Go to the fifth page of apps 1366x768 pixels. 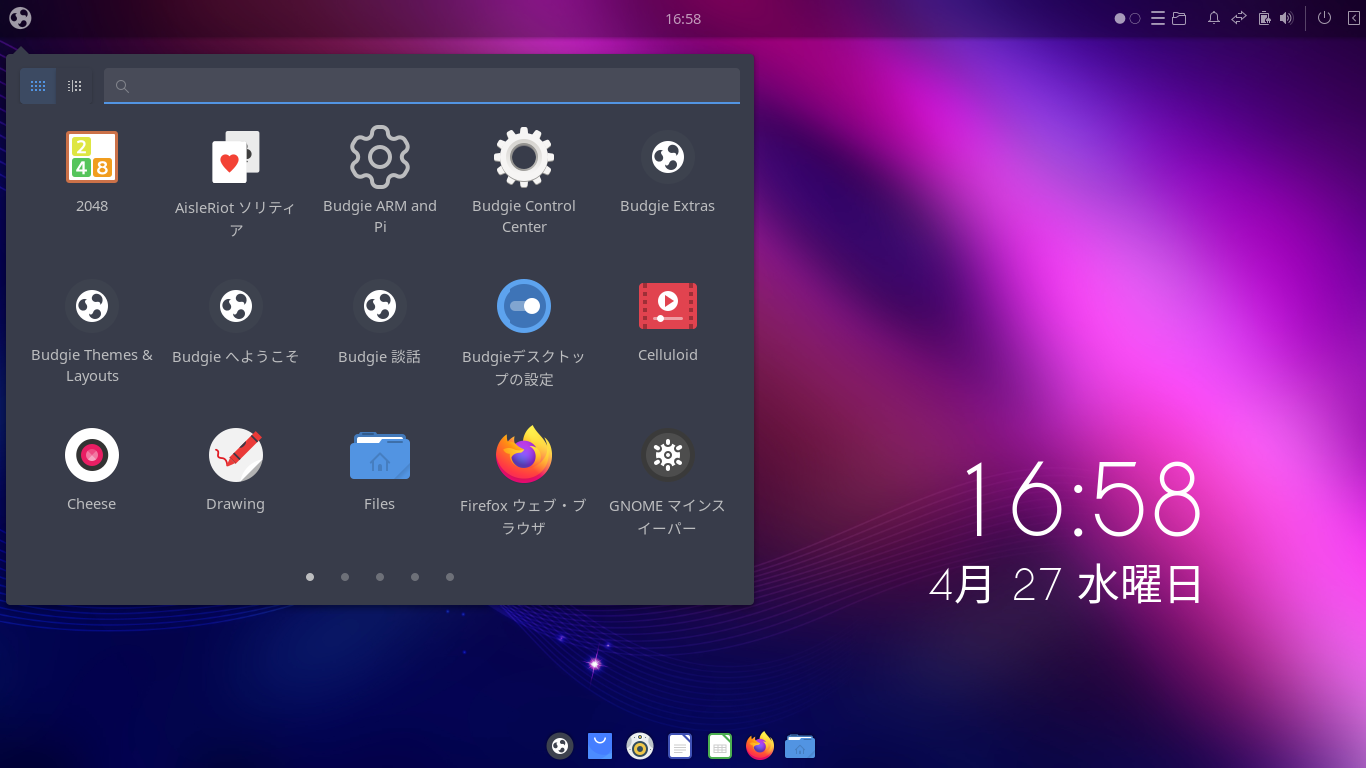(x=450, y=577)
